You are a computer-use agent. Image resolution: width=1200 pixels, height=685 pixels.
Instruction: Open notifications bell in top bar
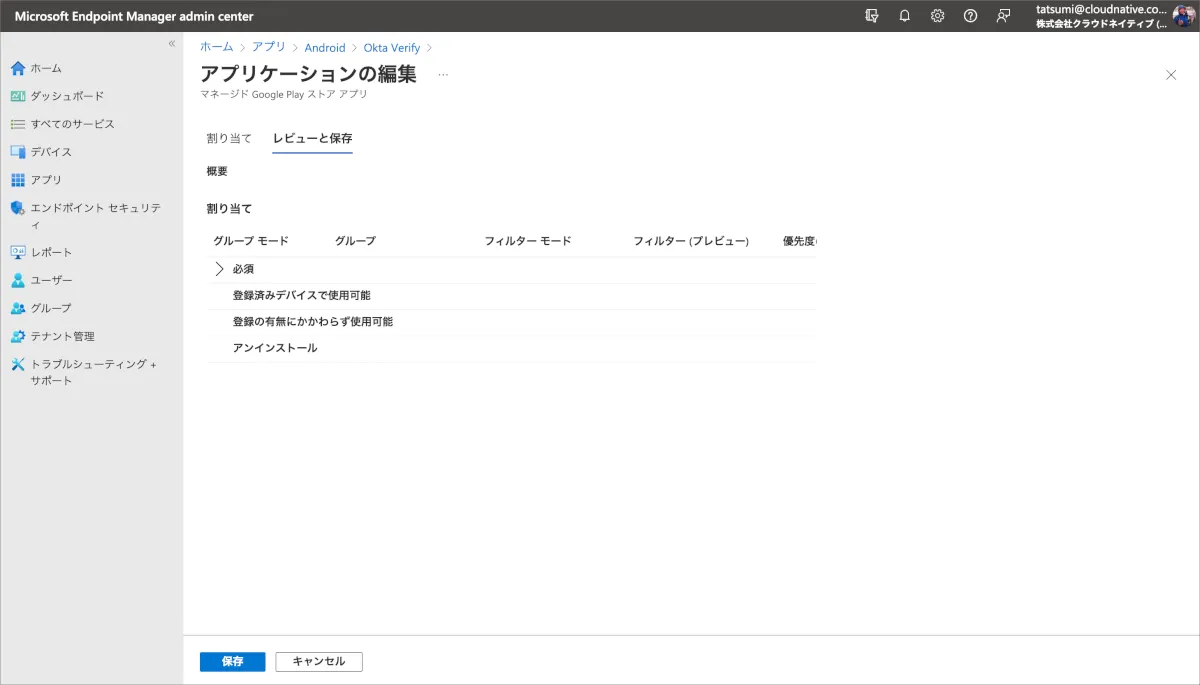[x=905, y=16]
